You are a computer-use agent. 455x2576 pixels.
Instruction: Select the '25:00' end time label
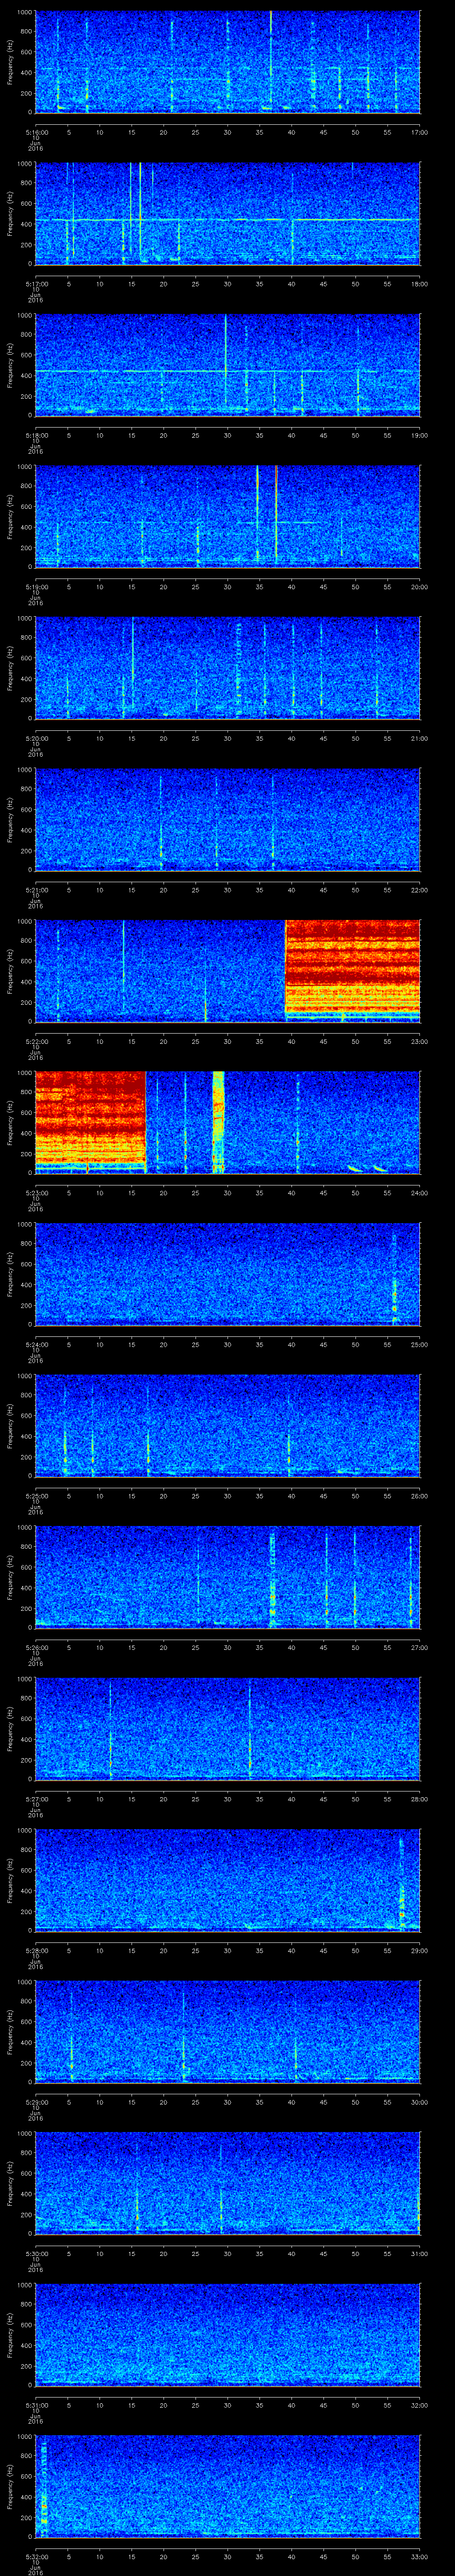coord(419,1344)
